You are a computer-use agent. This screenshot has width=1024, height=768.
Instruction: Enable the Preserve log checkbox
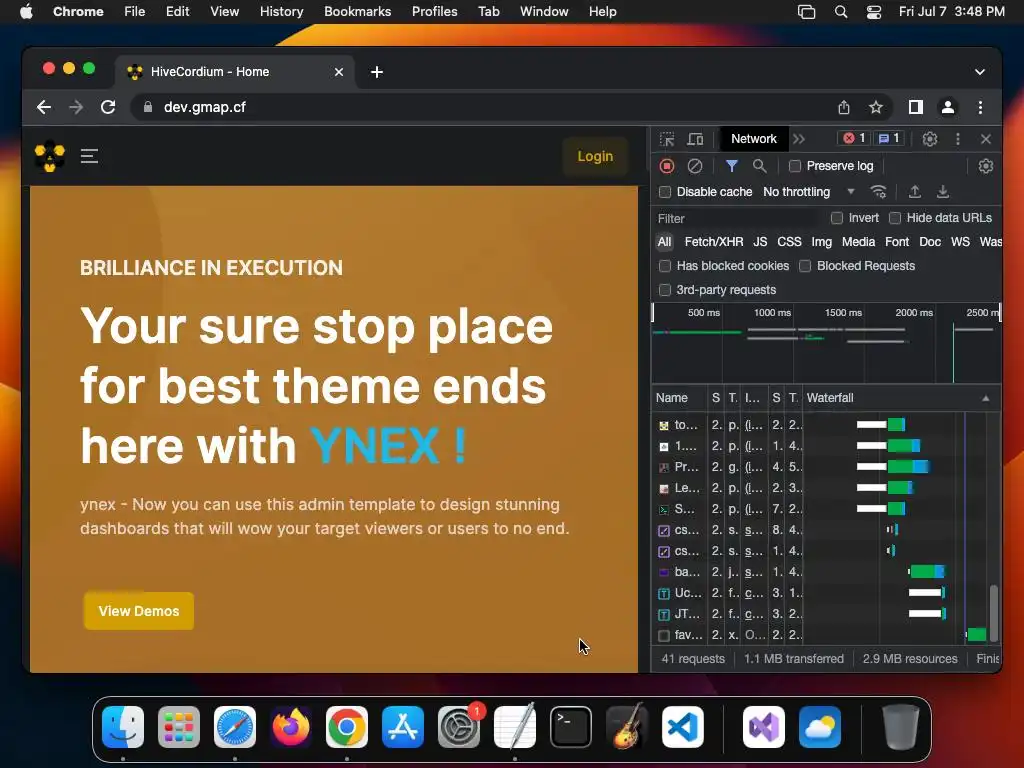point(795,166)
